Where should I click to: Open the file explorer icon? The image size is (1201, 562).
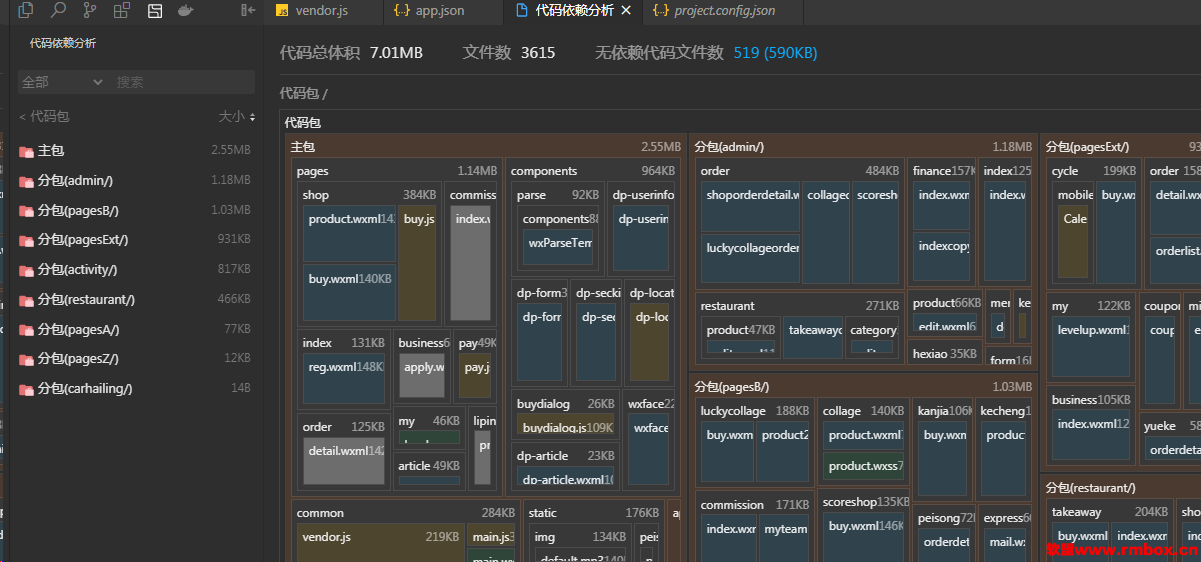[26, 10]
